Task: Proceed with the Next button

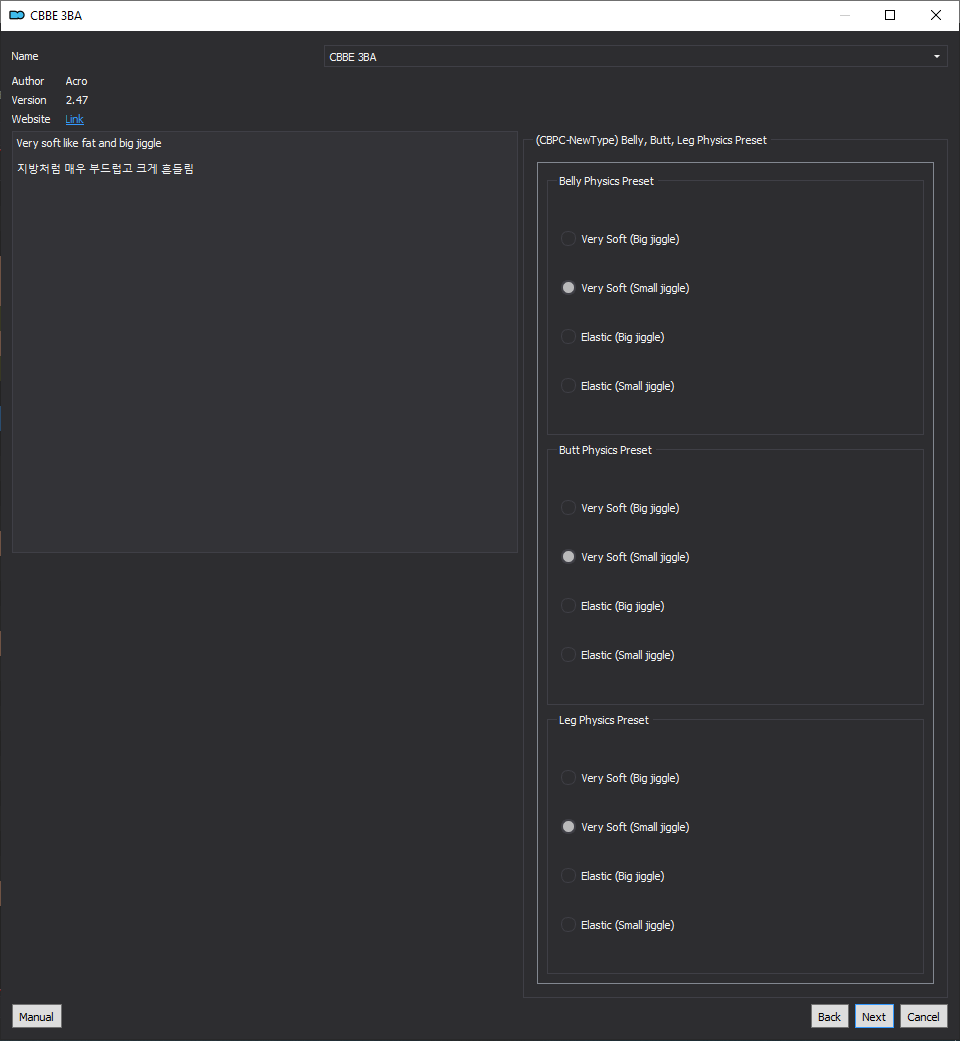Action: pyautogui.click(x=874, y=1016)
